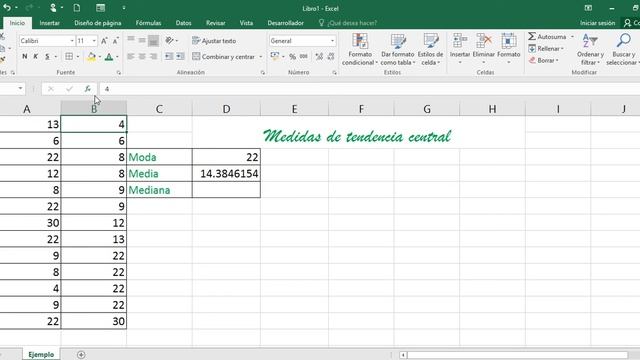640x360 pixels.
Task: Switch to the Datos tab
Action: tap(183, 23)
